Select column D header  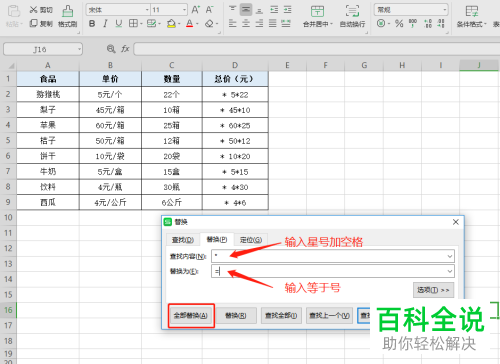click(x=235, y=65)
